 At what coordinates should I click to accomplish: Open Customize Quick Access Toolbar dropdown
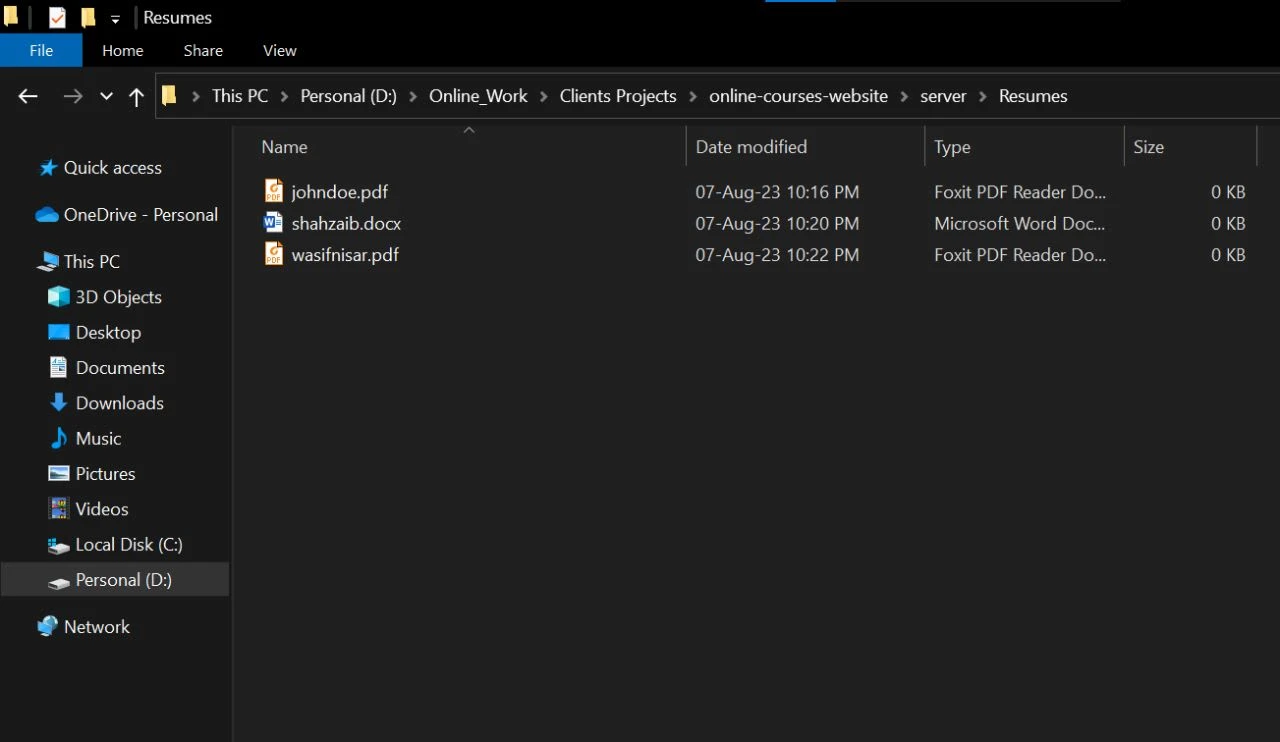115,18
